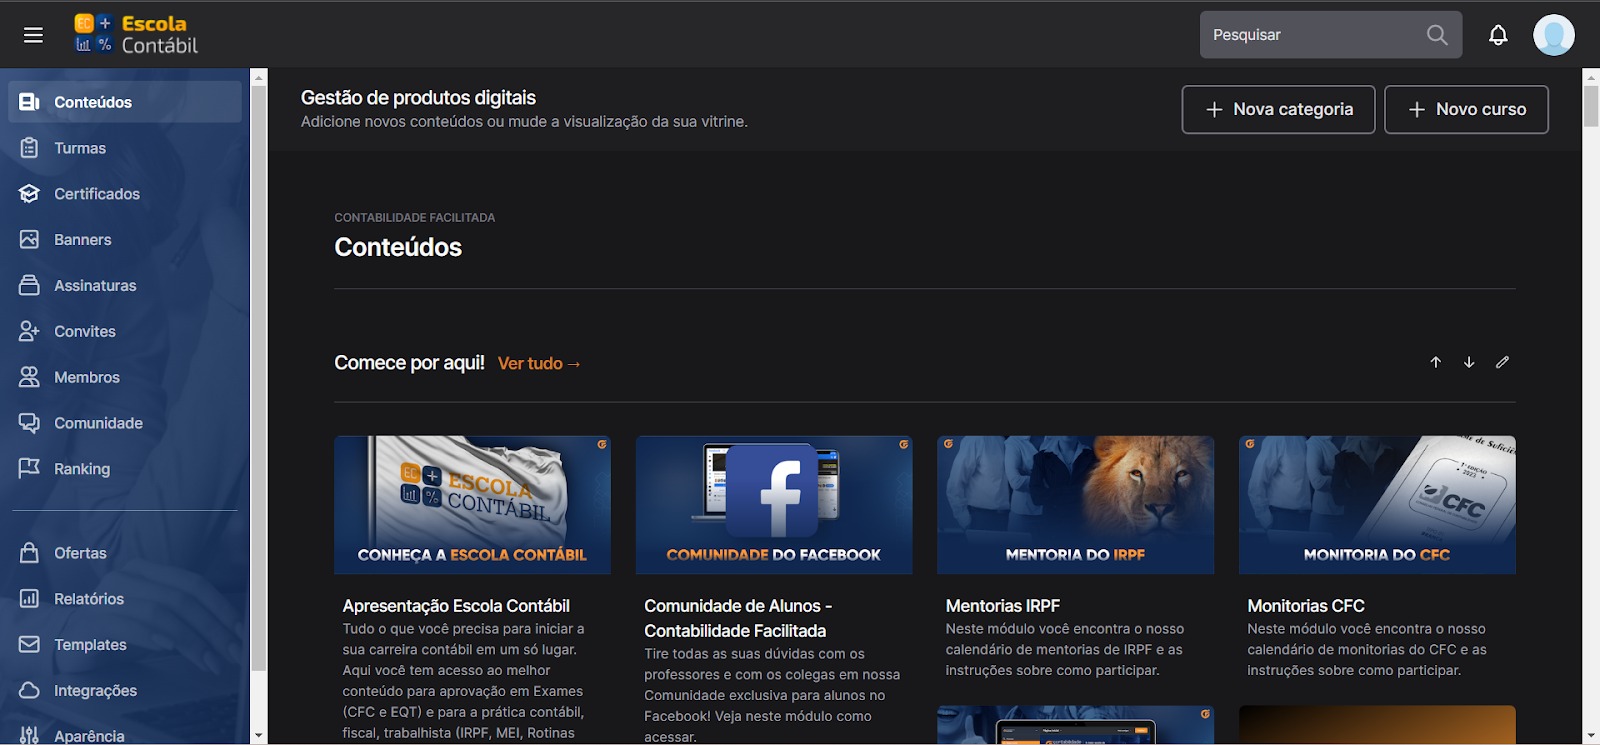This screenshot has height=745, width=1600.
Task: Click the sidebar scrollbar down arrow
Action: pyautogui.click(x=259, y=735)
